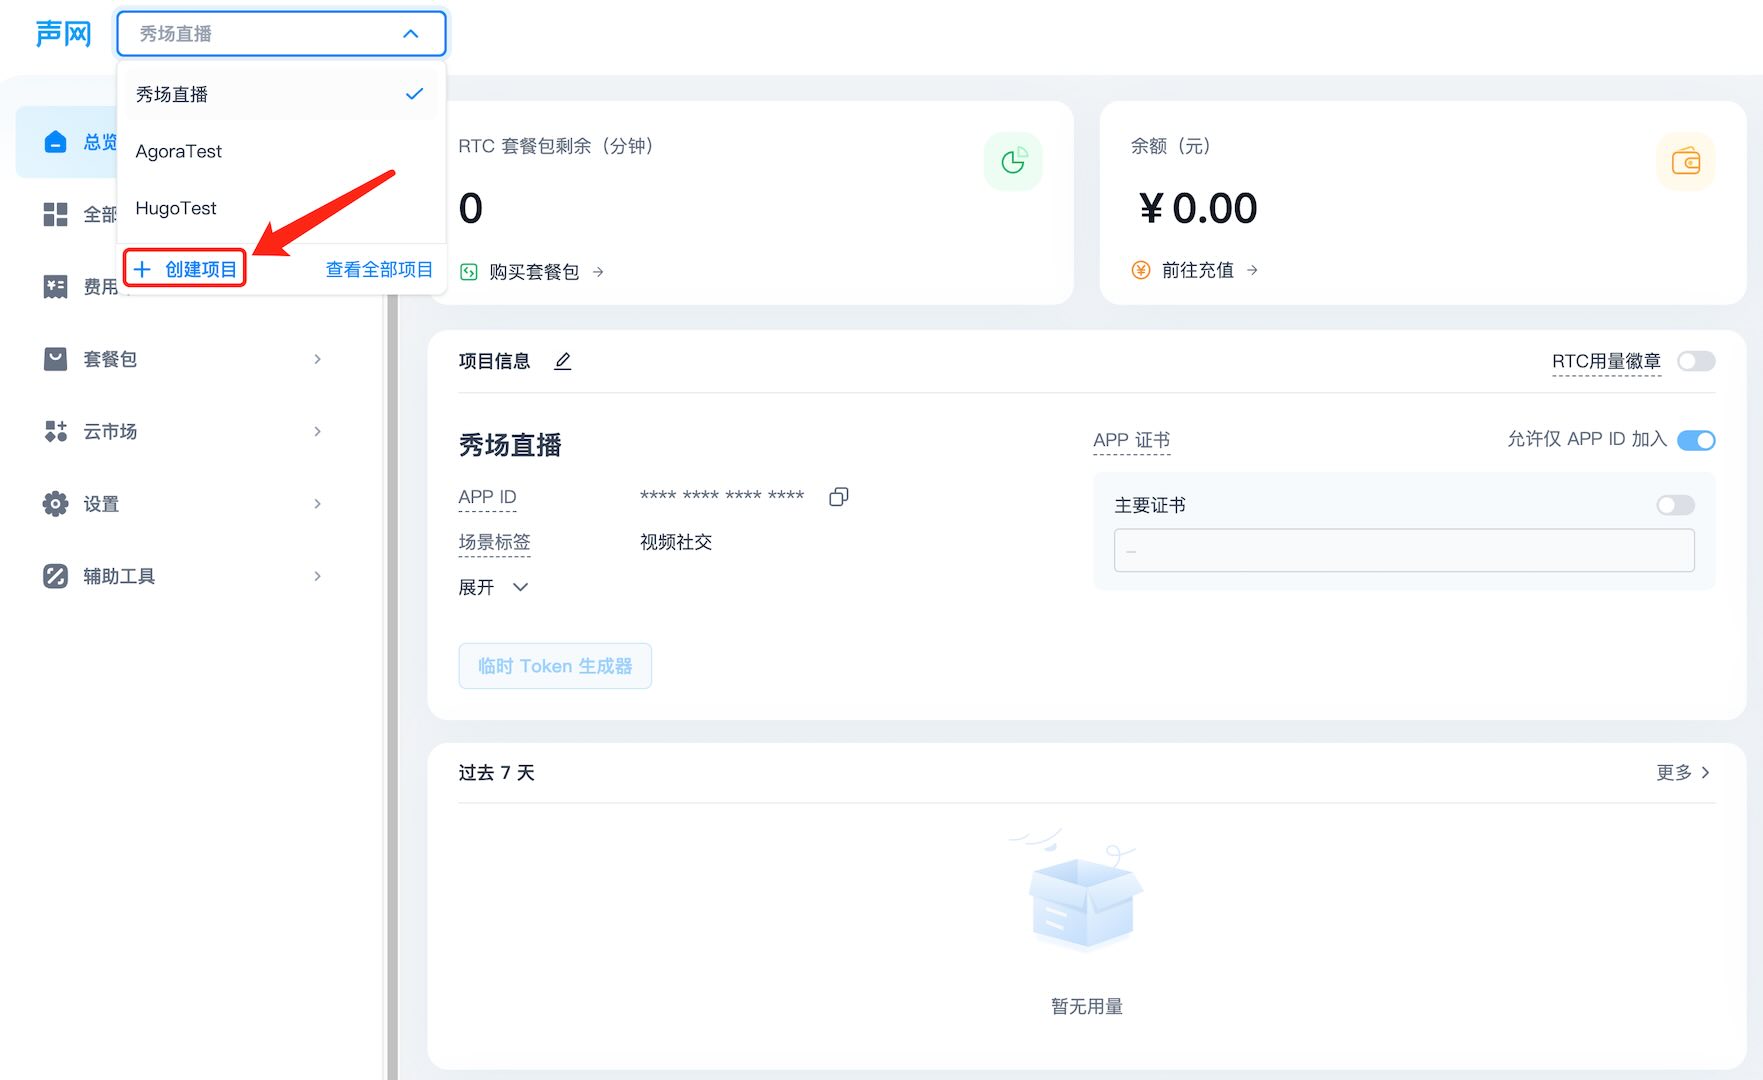Click the pencil edit icon beside 项目信息
This screenshot has height=1080, width=1763.
click(x=563, y=361)
